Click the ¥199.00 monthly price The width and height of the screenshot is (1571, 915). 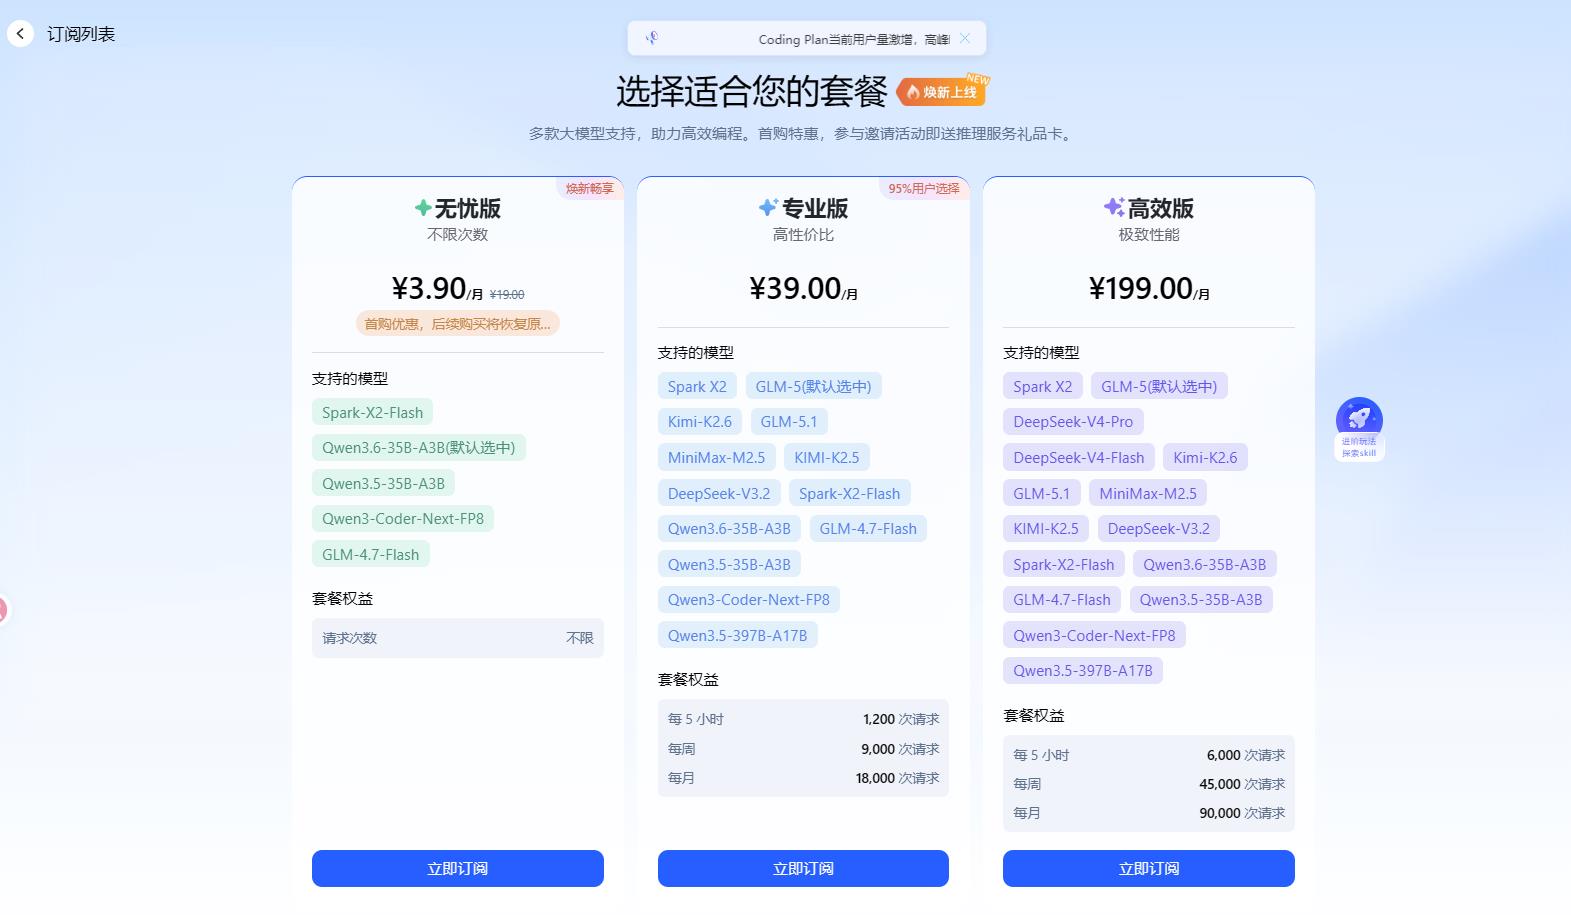[x=1149, y=288]
